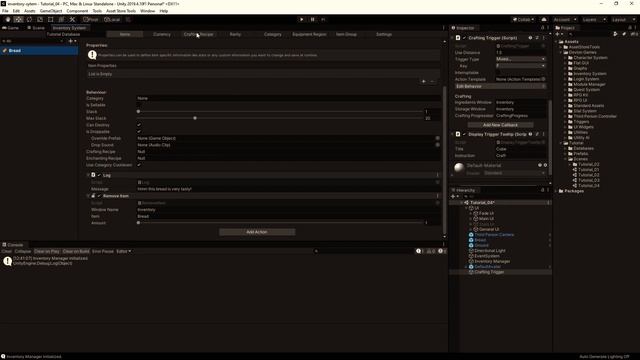640x360 pixels.
Task: Disable the Crafting Trigger script component
Action: [x=464, y=38]
